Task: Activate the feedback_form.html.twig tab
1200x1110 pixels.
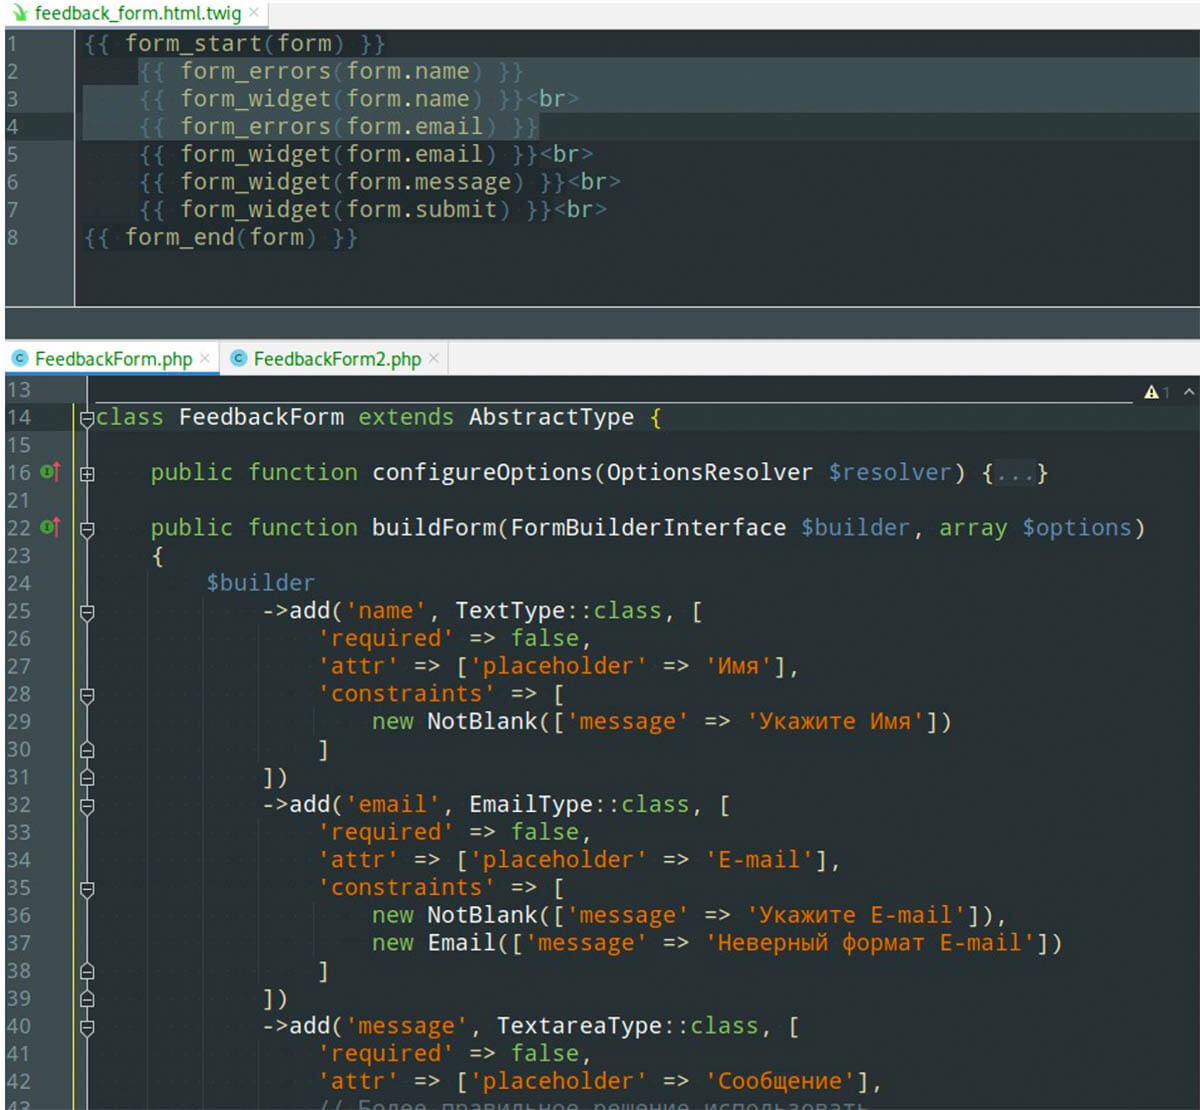Action: pos(137,14)
